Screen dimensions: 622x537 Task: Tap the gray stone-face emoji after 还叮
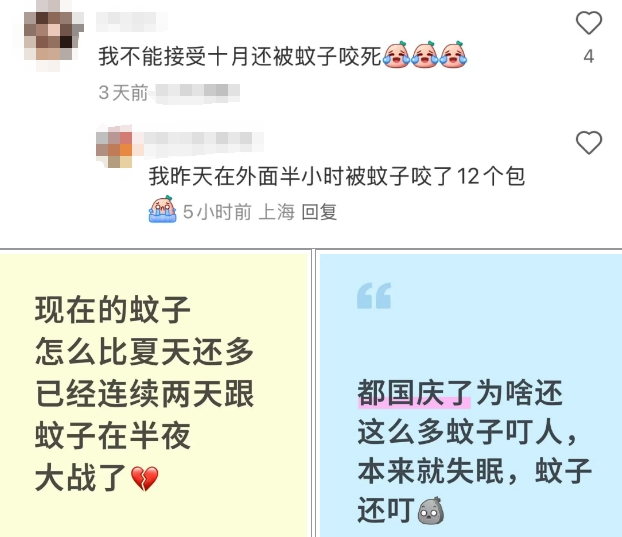(x=431, y=510)
